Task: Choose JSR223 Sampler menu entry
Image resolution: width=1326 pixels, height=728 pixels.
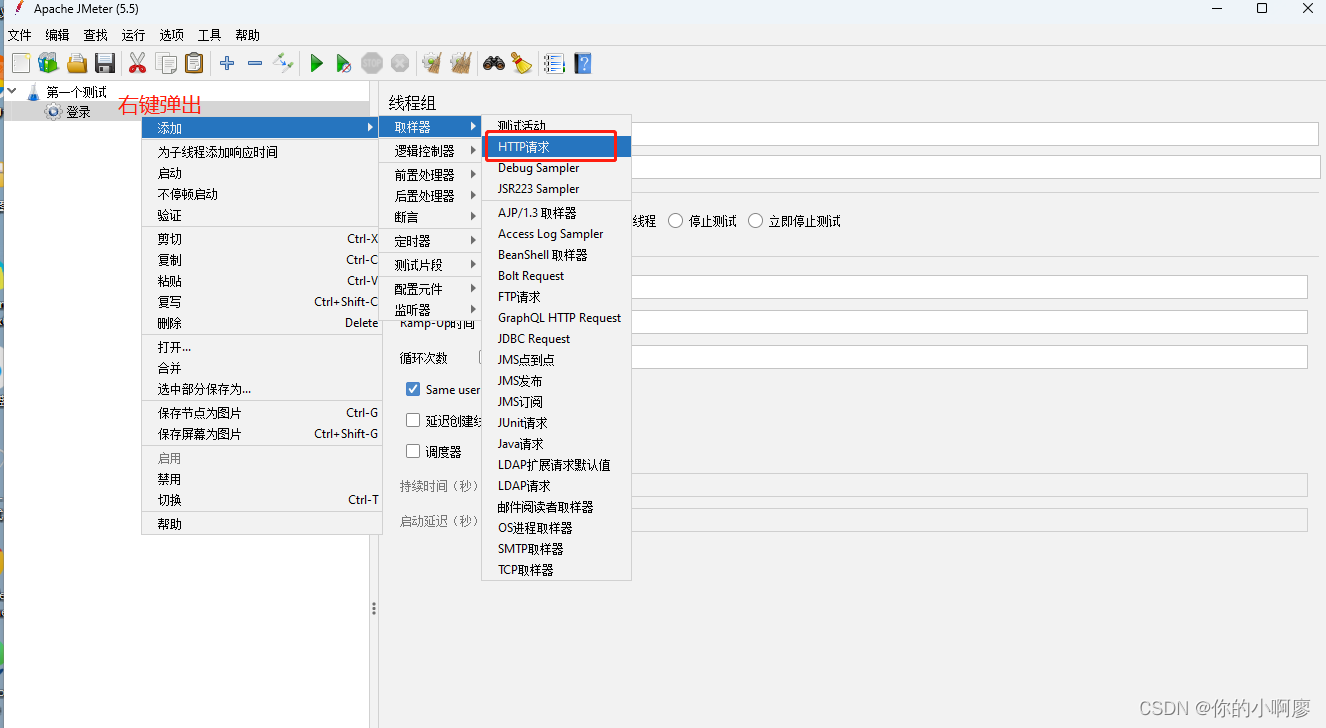Action: click(x=557, y=189)
